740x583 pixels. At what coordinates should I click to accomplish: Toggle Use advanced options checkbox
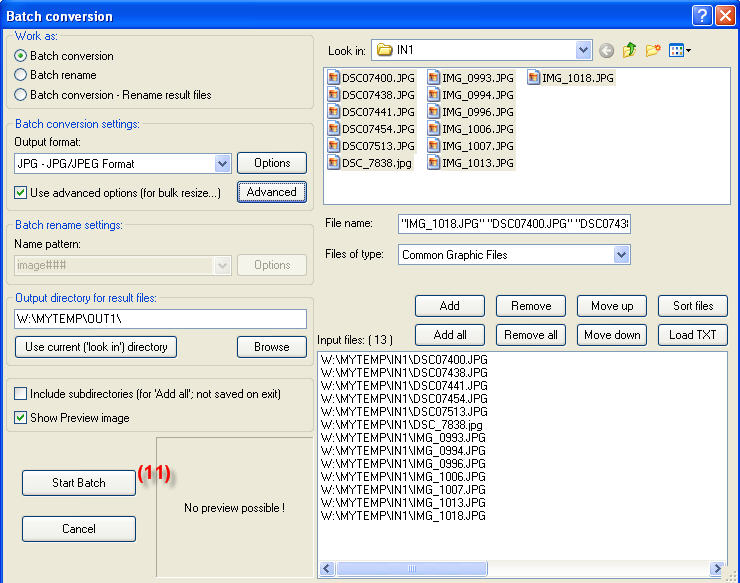pyautogui.click(x=21, y=192)
